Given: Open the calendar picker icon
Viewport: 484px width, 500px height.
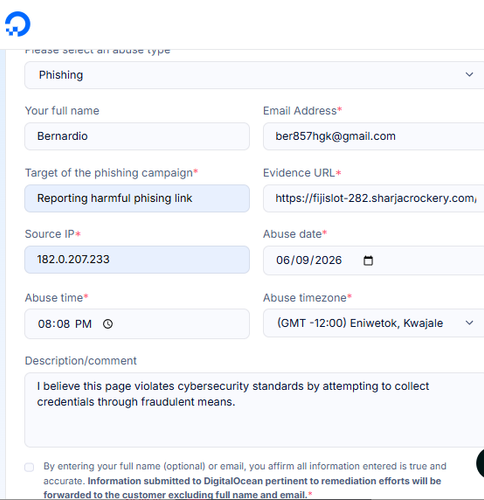Looking at the screenshot, I should [368, 260].
